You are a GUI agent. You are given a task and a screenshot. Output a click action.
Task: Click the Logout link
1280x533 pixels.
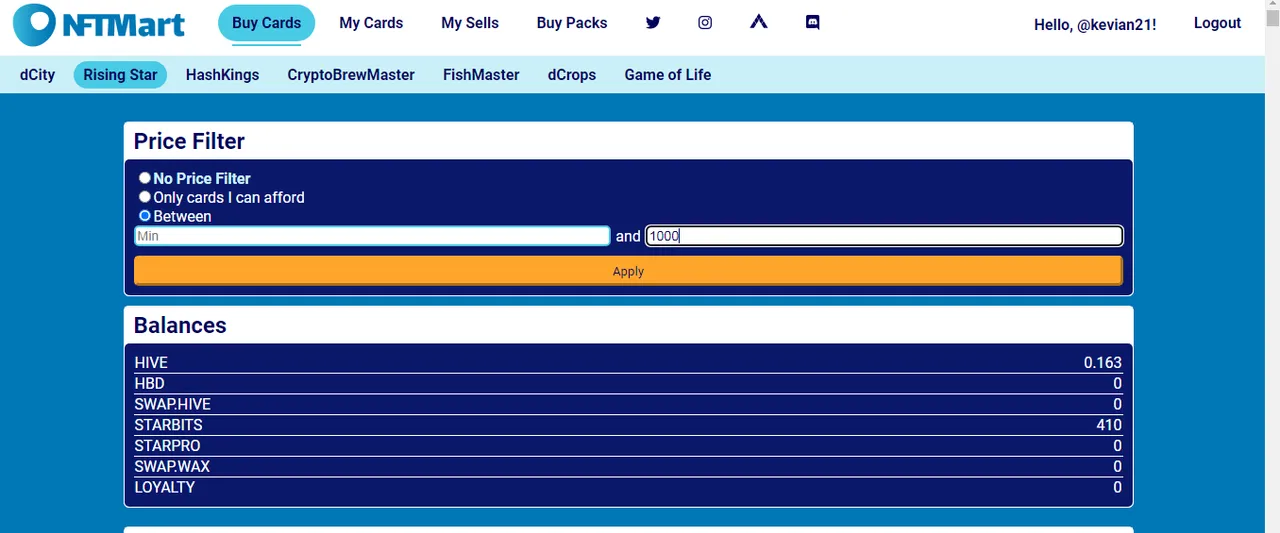1217,23
